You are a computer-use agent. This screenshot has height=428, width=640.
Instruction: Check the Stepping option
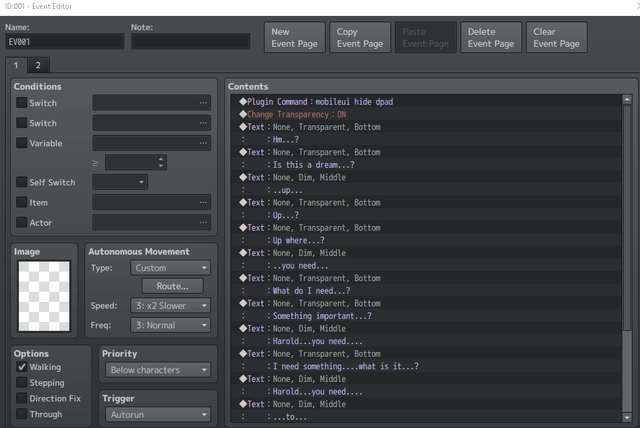click(x=21, y=382)
